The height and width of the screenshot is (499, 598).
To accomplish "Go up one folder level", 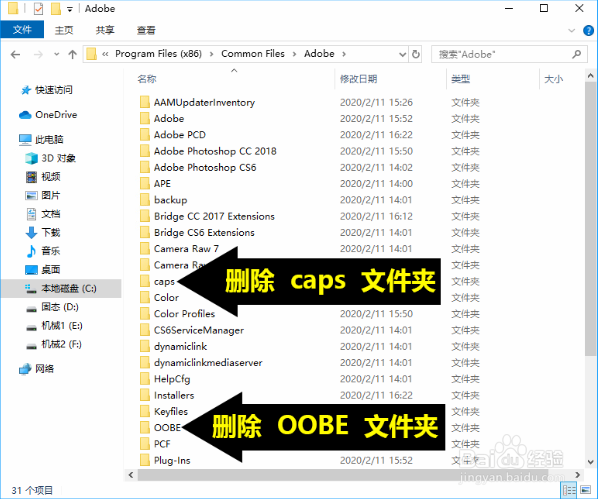I will click(72, 55).
